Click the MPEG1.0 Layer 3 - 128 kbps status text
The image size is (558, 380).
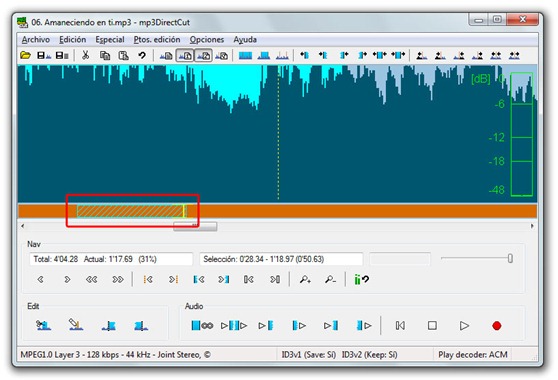tap(115, 355)
